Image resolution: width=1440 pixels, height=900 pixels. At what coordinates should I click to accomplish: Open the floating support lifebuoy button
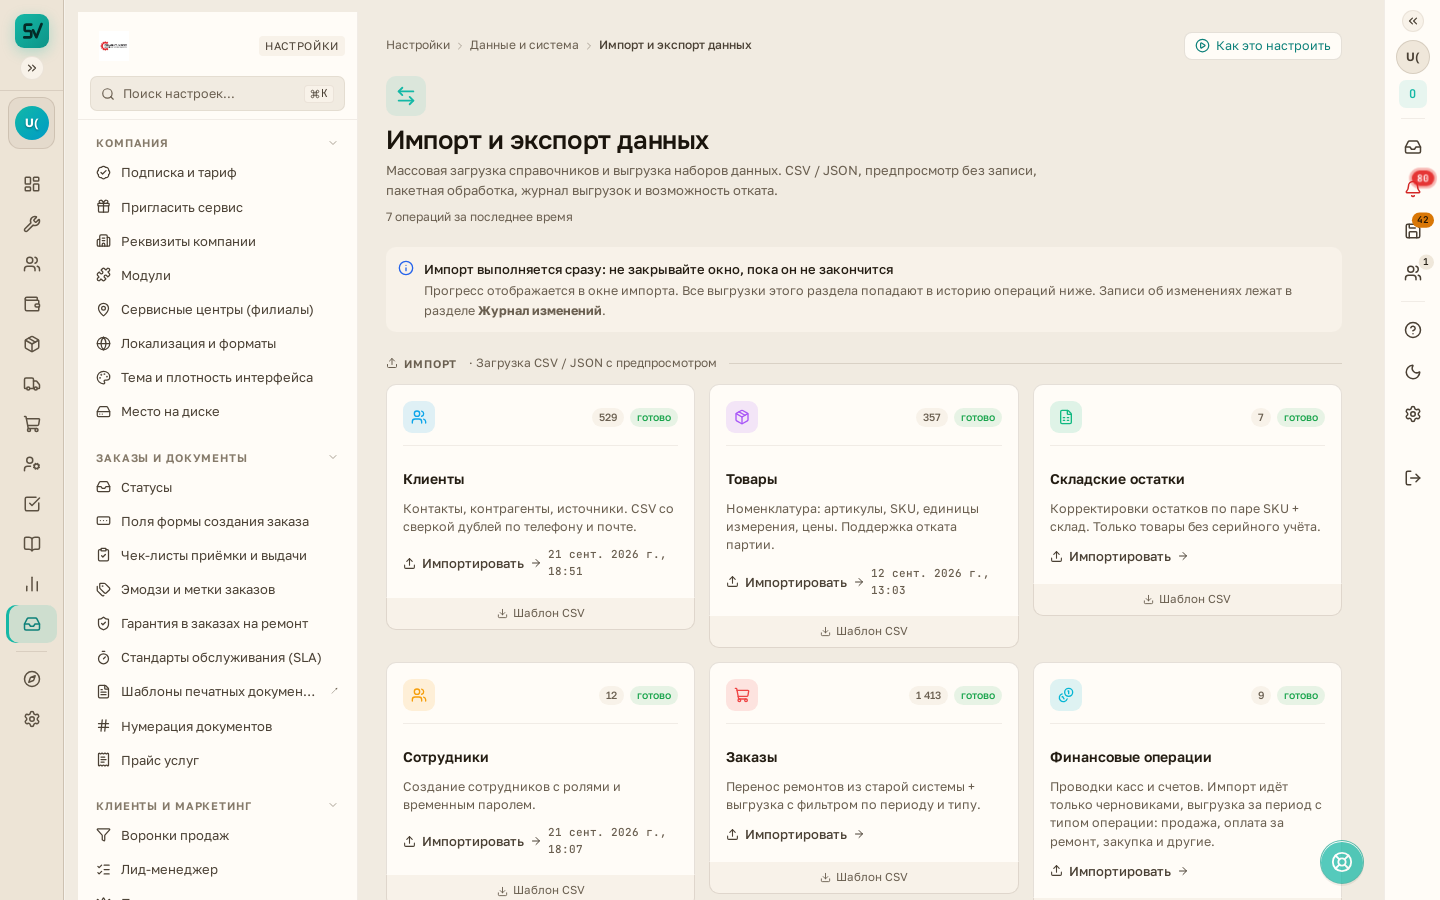tap(1342, 862)
